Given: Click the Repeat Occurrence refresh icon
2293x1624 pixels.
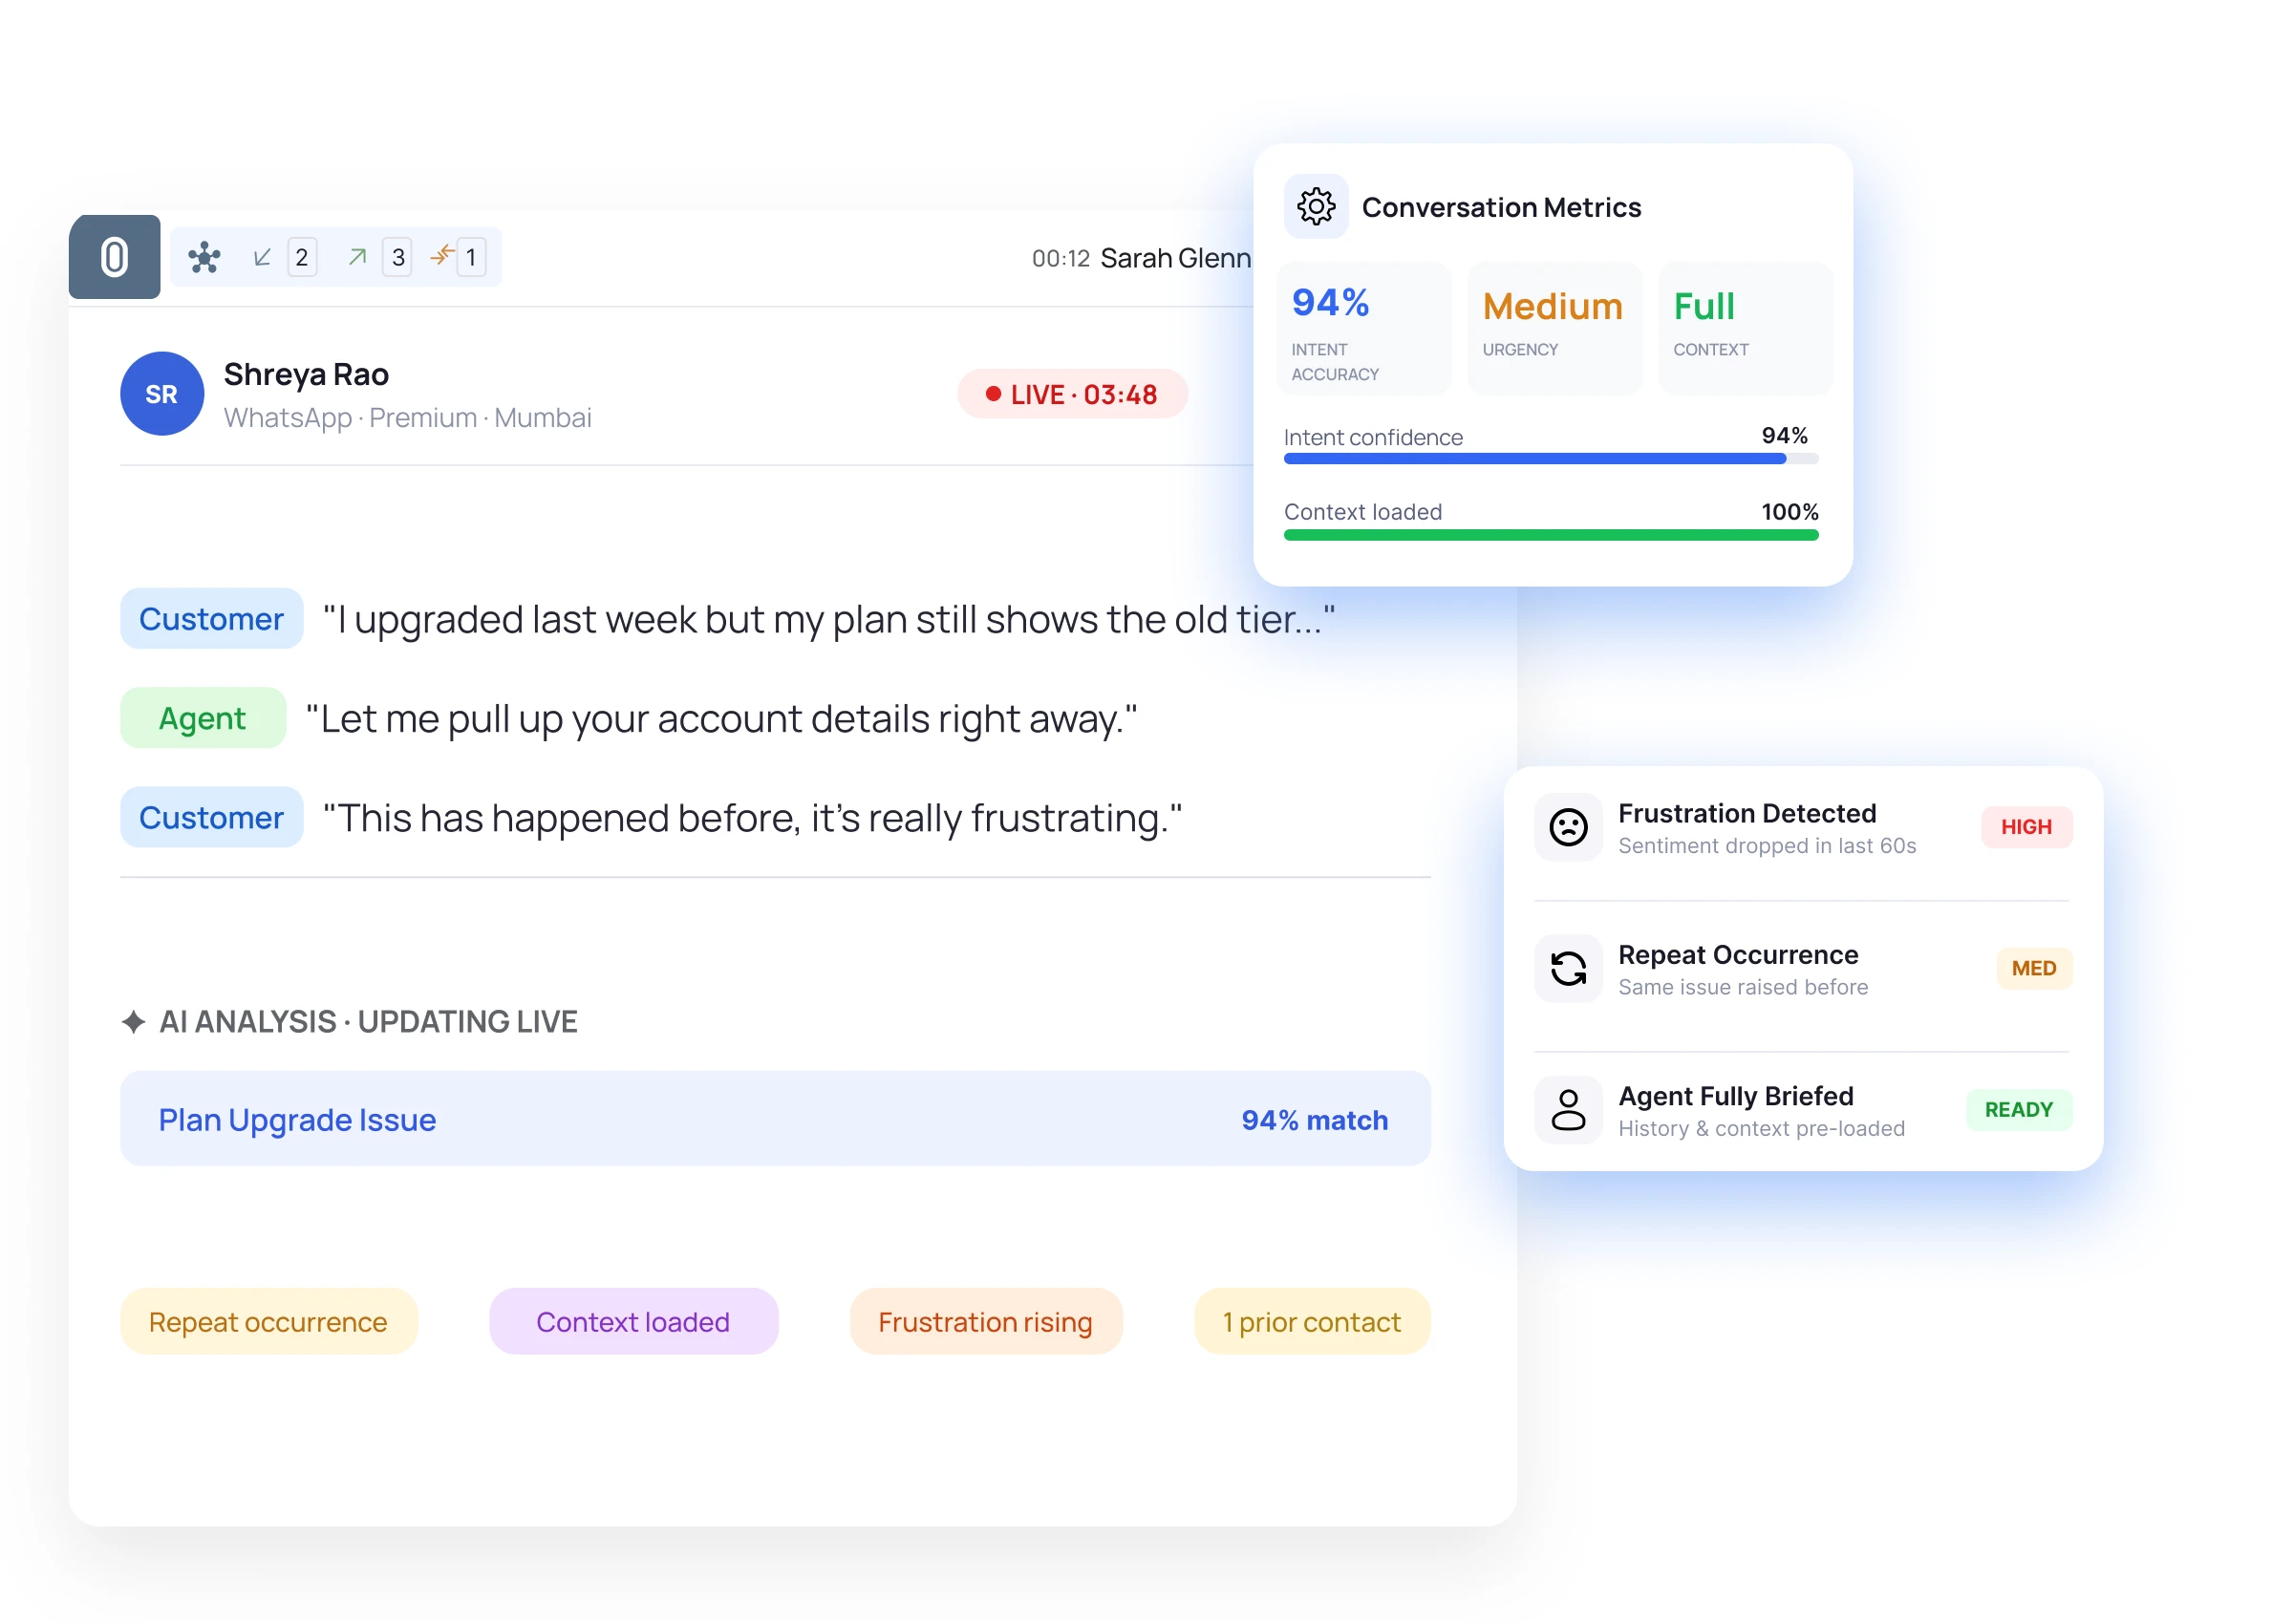Looking at the screenshot, I should click(1567, 969).
